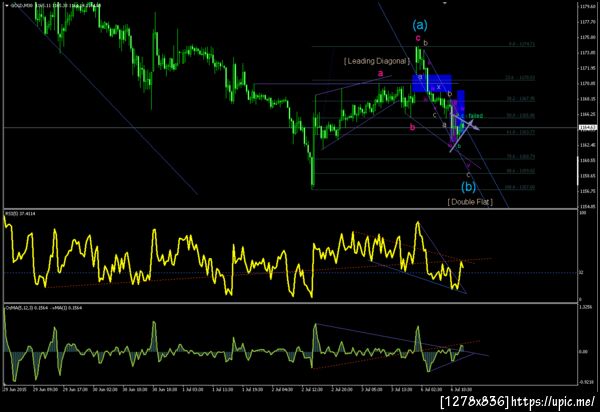Select the green 'failed' text label
Image resolution: width=600 pixels, height=412 pixels.
coord(476,116)
